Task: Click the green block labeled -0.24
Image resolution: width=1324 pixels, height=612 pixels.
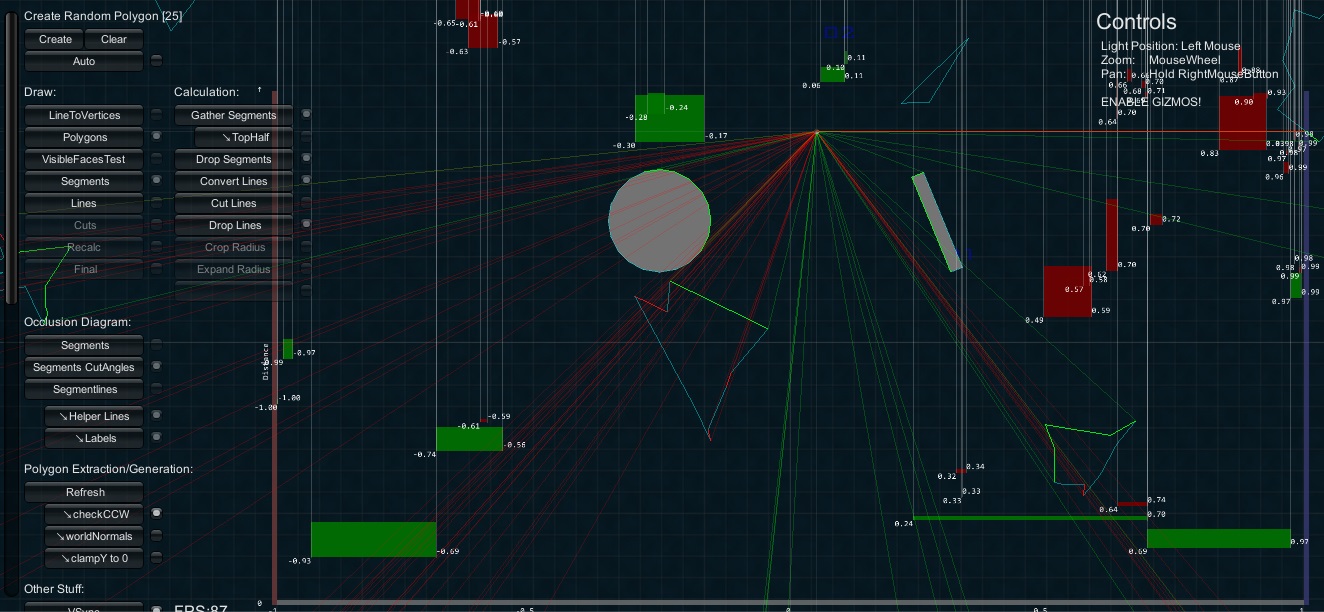Action: click(670, 118)
